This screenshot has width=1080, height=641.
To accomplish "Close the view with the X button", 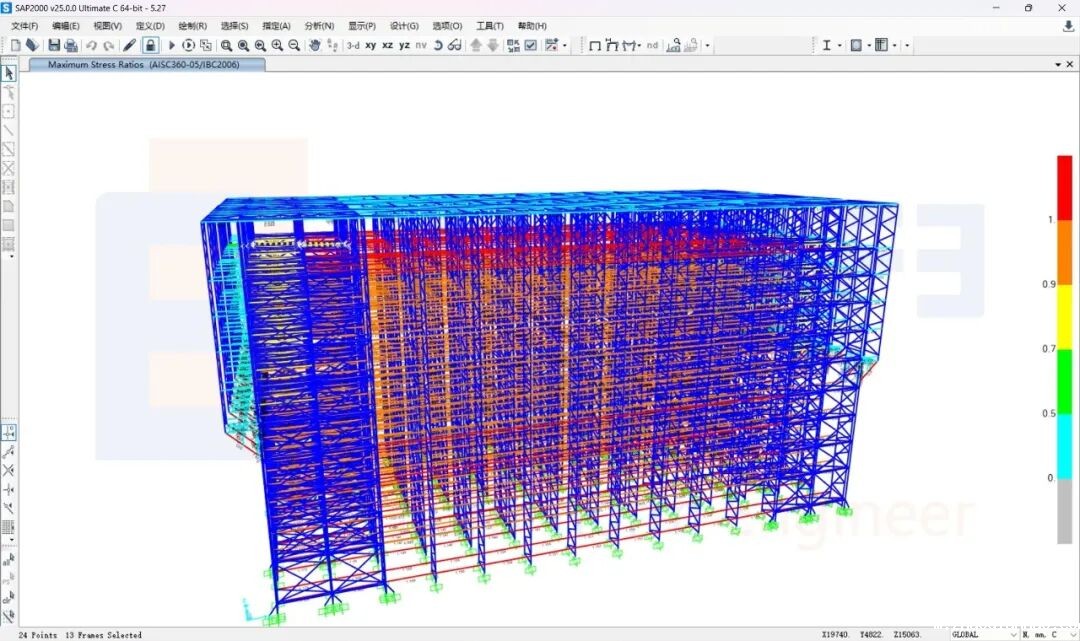I will coord(1070,64).
